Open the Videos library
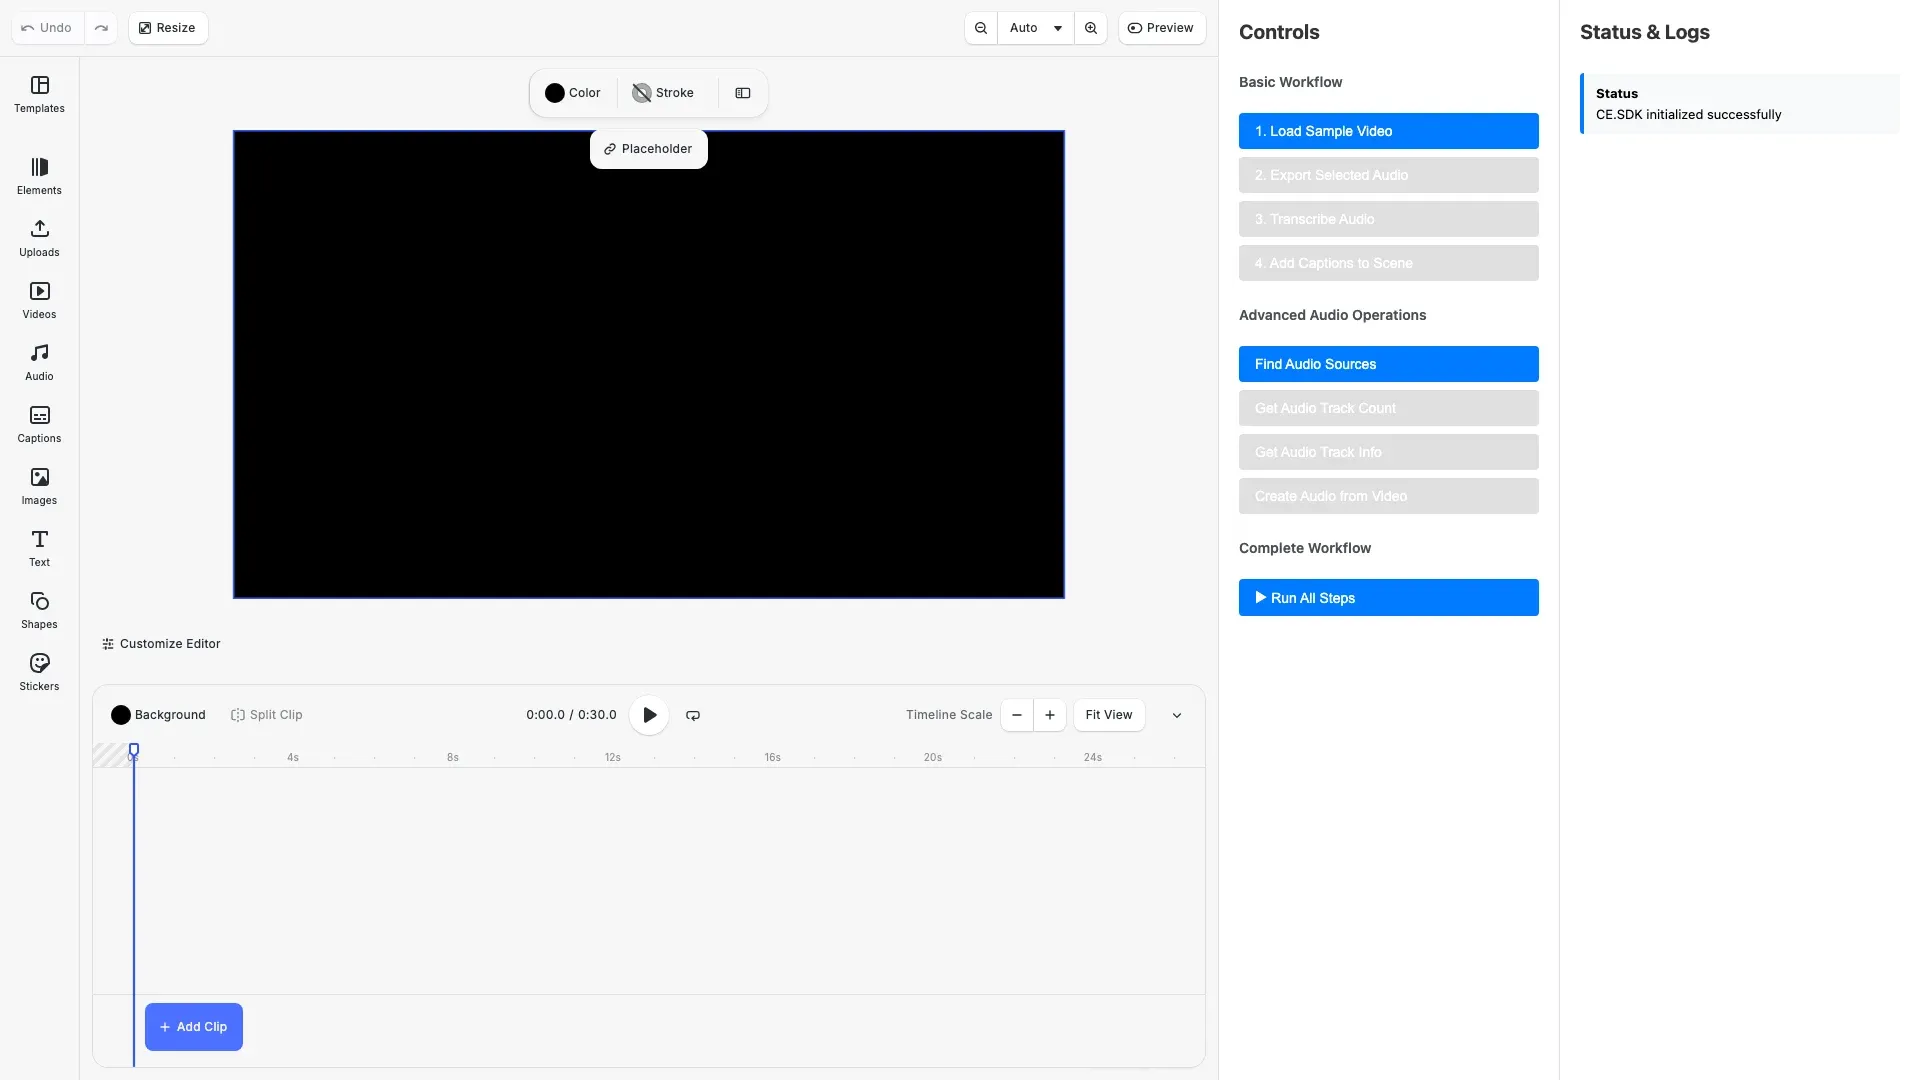 (x=39, y=300)
